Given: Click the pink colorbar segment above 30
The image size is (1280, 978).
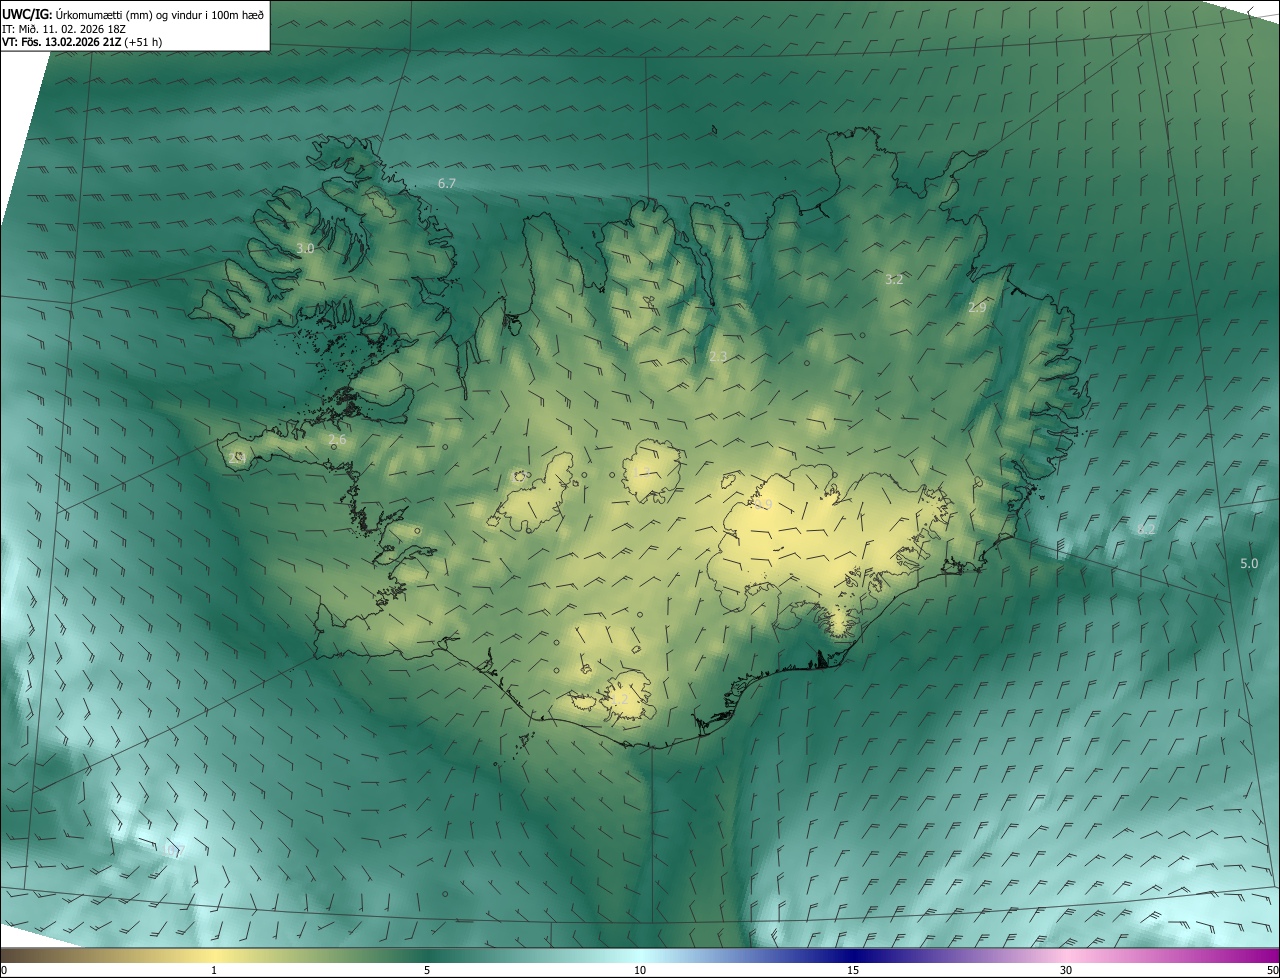Looking at the screenshot, I should [x=1066, y=956].
